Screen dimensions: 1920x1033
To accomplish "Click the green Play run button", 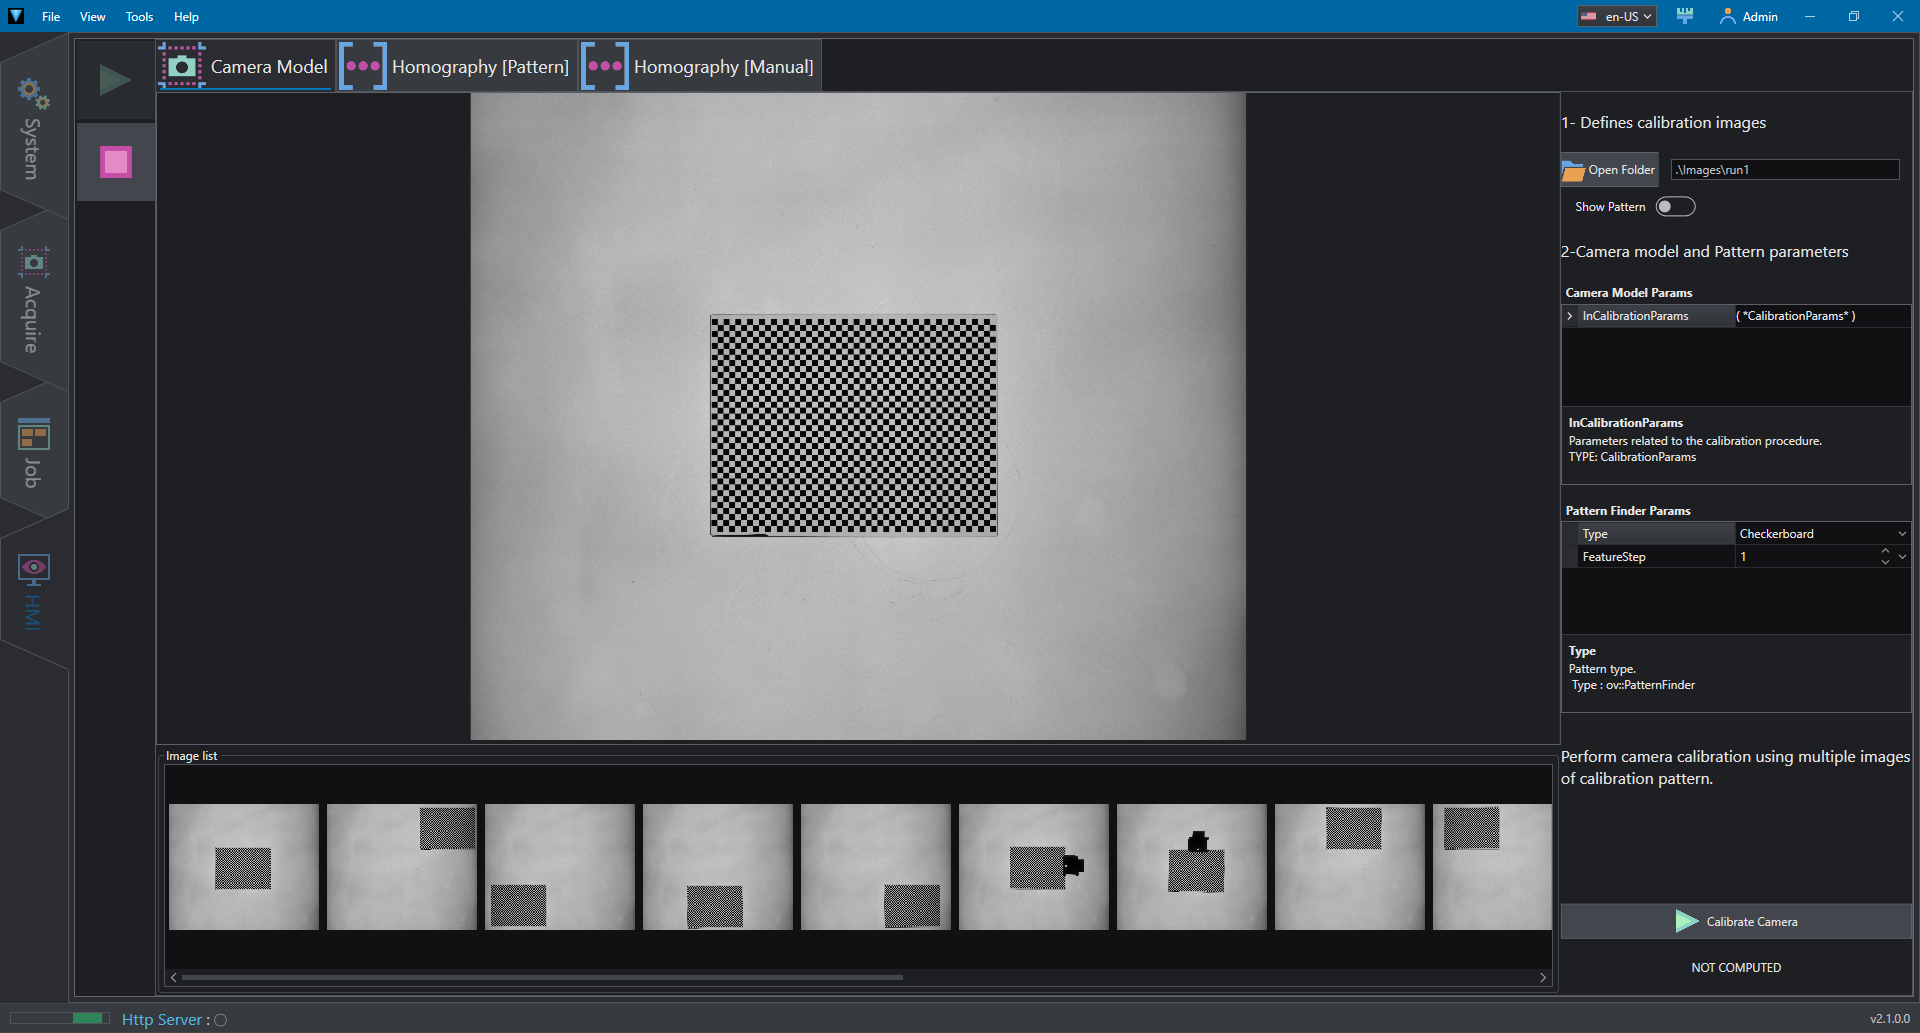I will 115,80.
